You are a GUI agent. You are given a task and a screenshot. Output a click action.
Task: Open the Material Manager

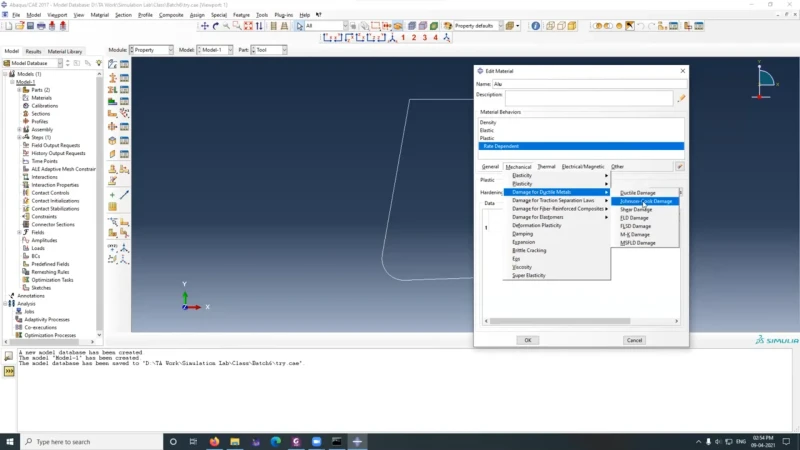(x=124, y=64)
